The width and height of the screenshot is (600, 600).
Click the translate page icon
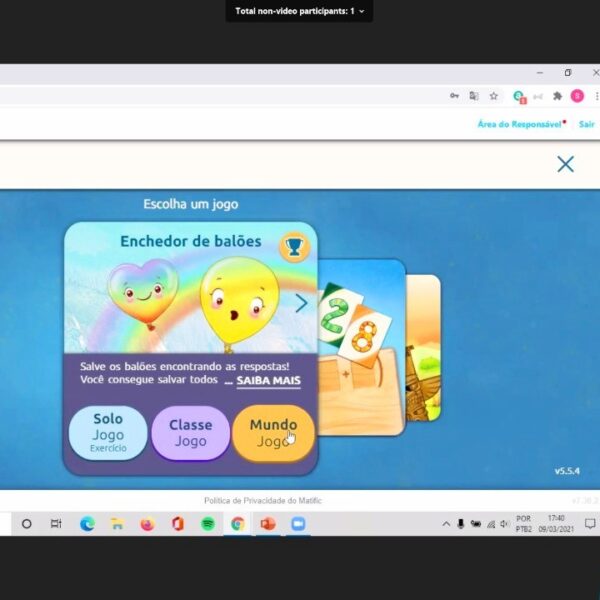click(x=474, y=96)
